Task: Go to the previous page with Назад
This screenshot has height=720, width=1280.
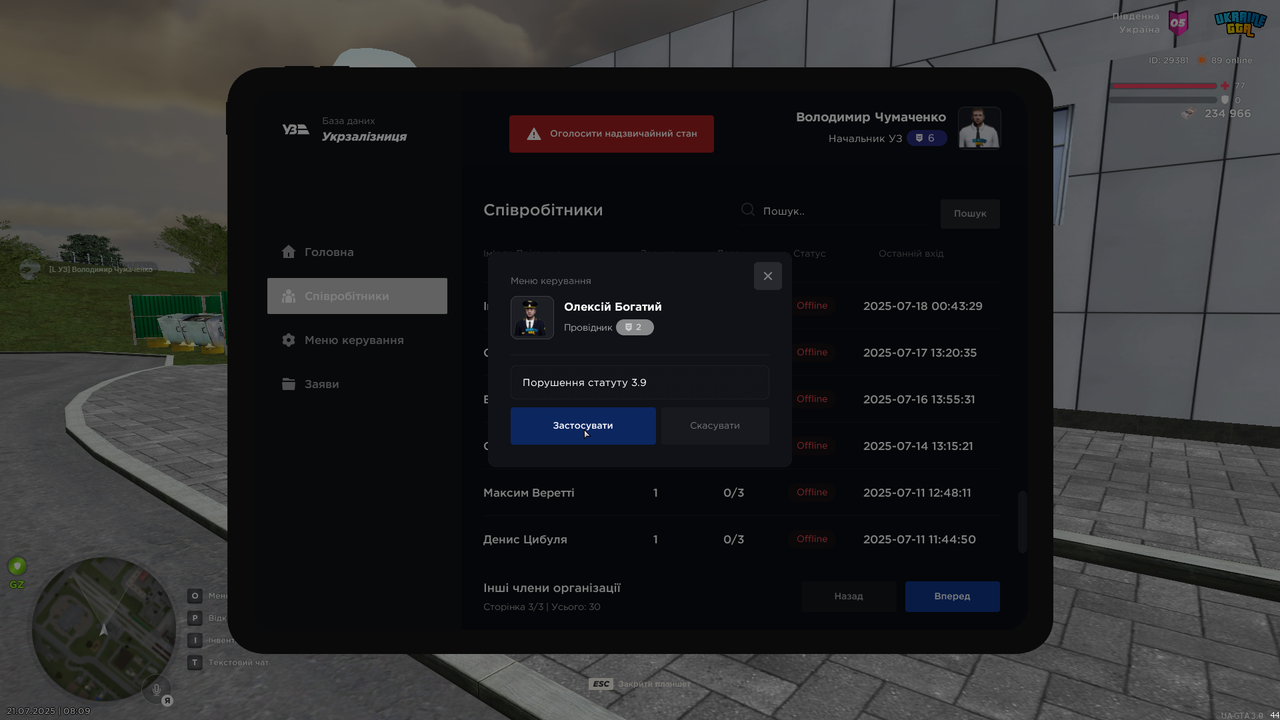Action: click(x=848, y=596)
